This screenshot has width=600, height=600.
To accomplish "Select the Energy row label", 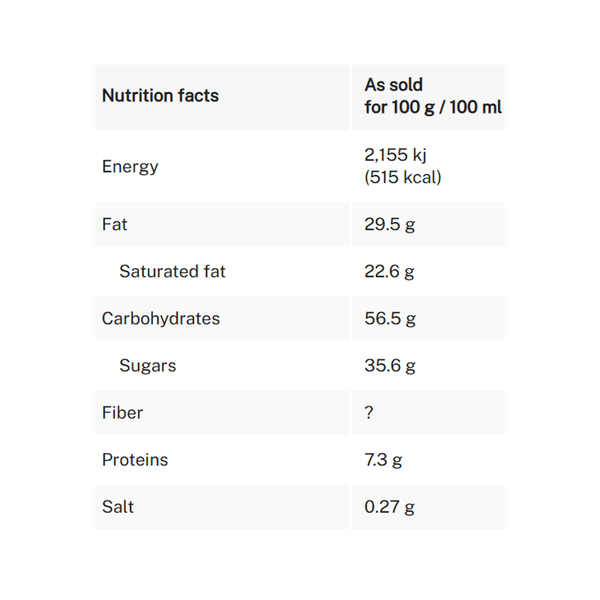I will coord(130,166).
